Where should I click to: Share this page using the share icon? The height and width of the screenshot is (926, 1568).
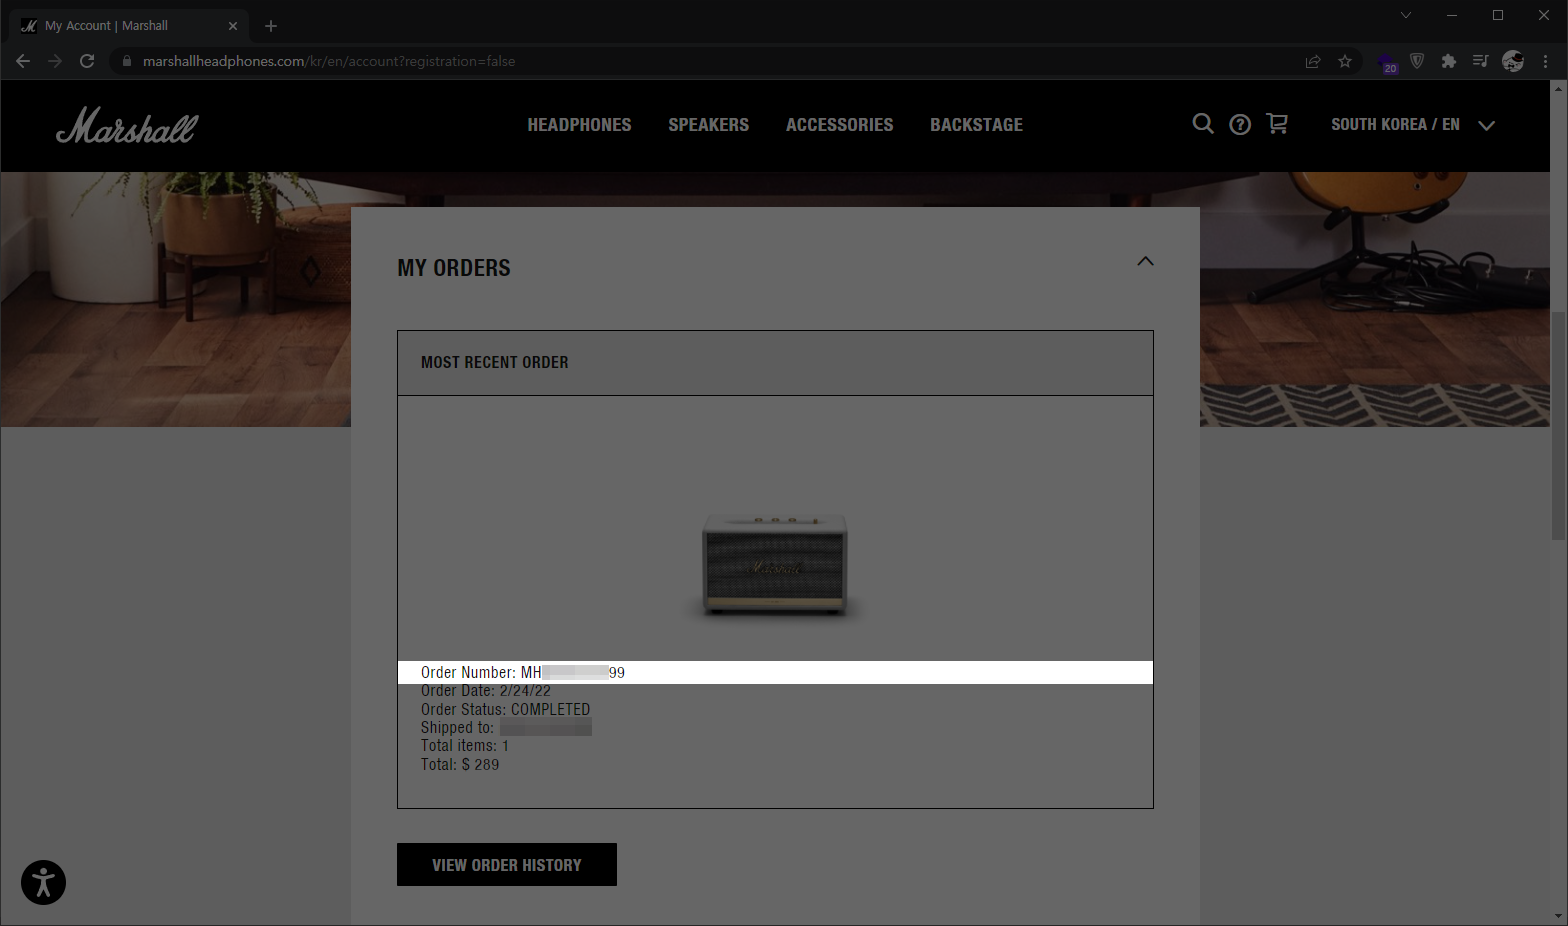click(1313, 61)
